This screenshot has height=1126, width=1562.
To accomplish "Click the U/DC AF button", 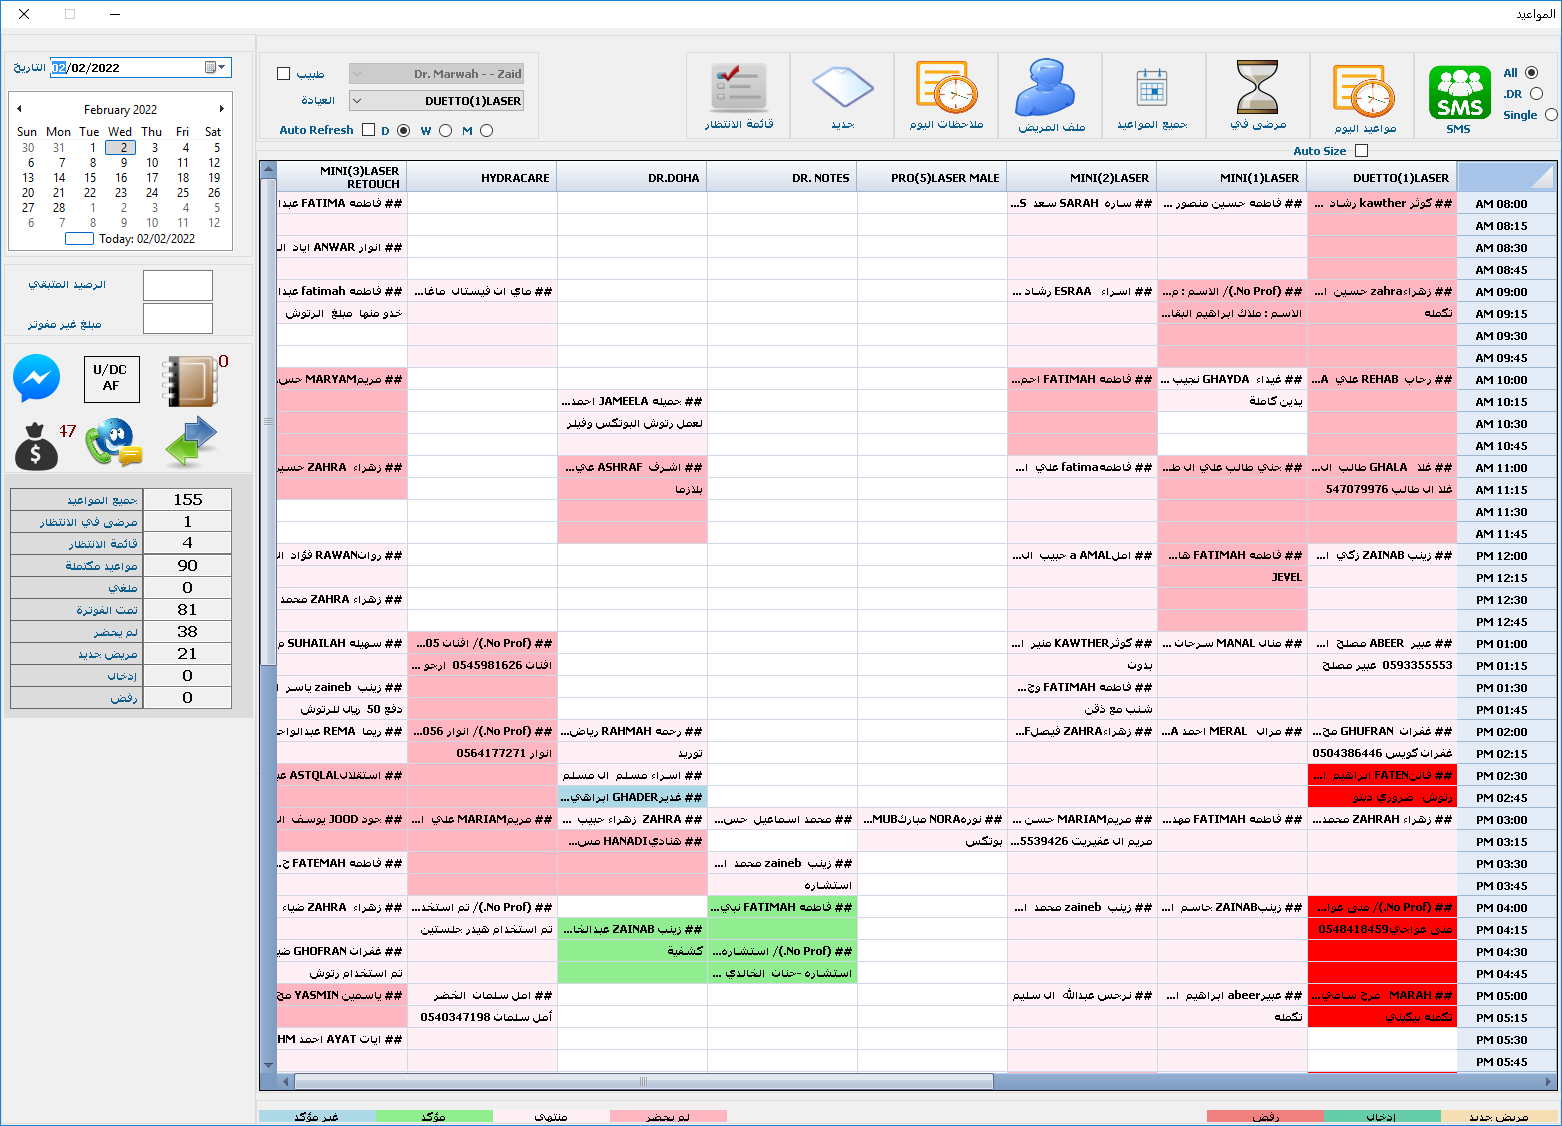I will click(111, 378).
